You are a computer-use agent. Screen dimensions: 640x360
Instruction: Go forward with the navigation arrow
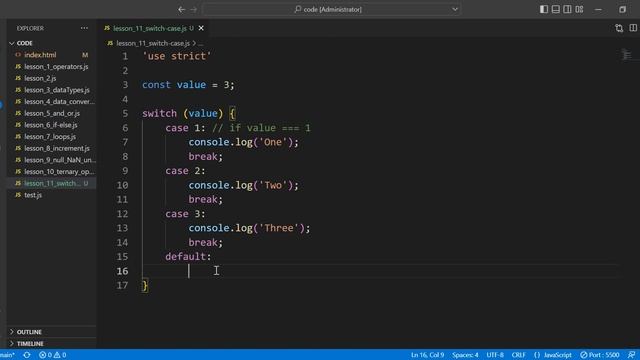193,9
